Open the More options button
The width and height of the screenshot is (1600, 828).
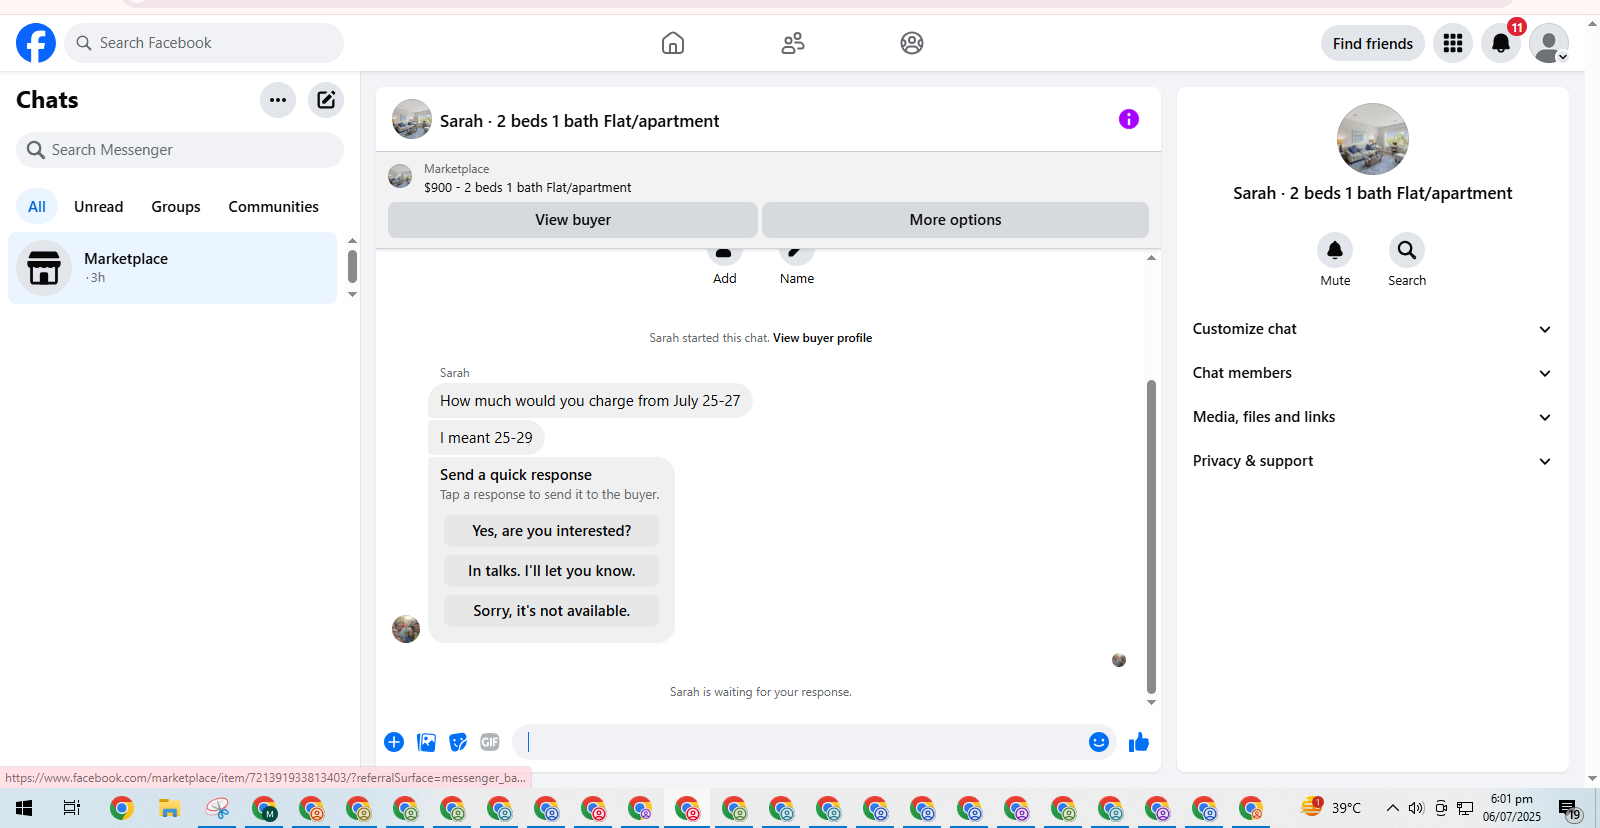pyautogui.click(x=955, y=220)
